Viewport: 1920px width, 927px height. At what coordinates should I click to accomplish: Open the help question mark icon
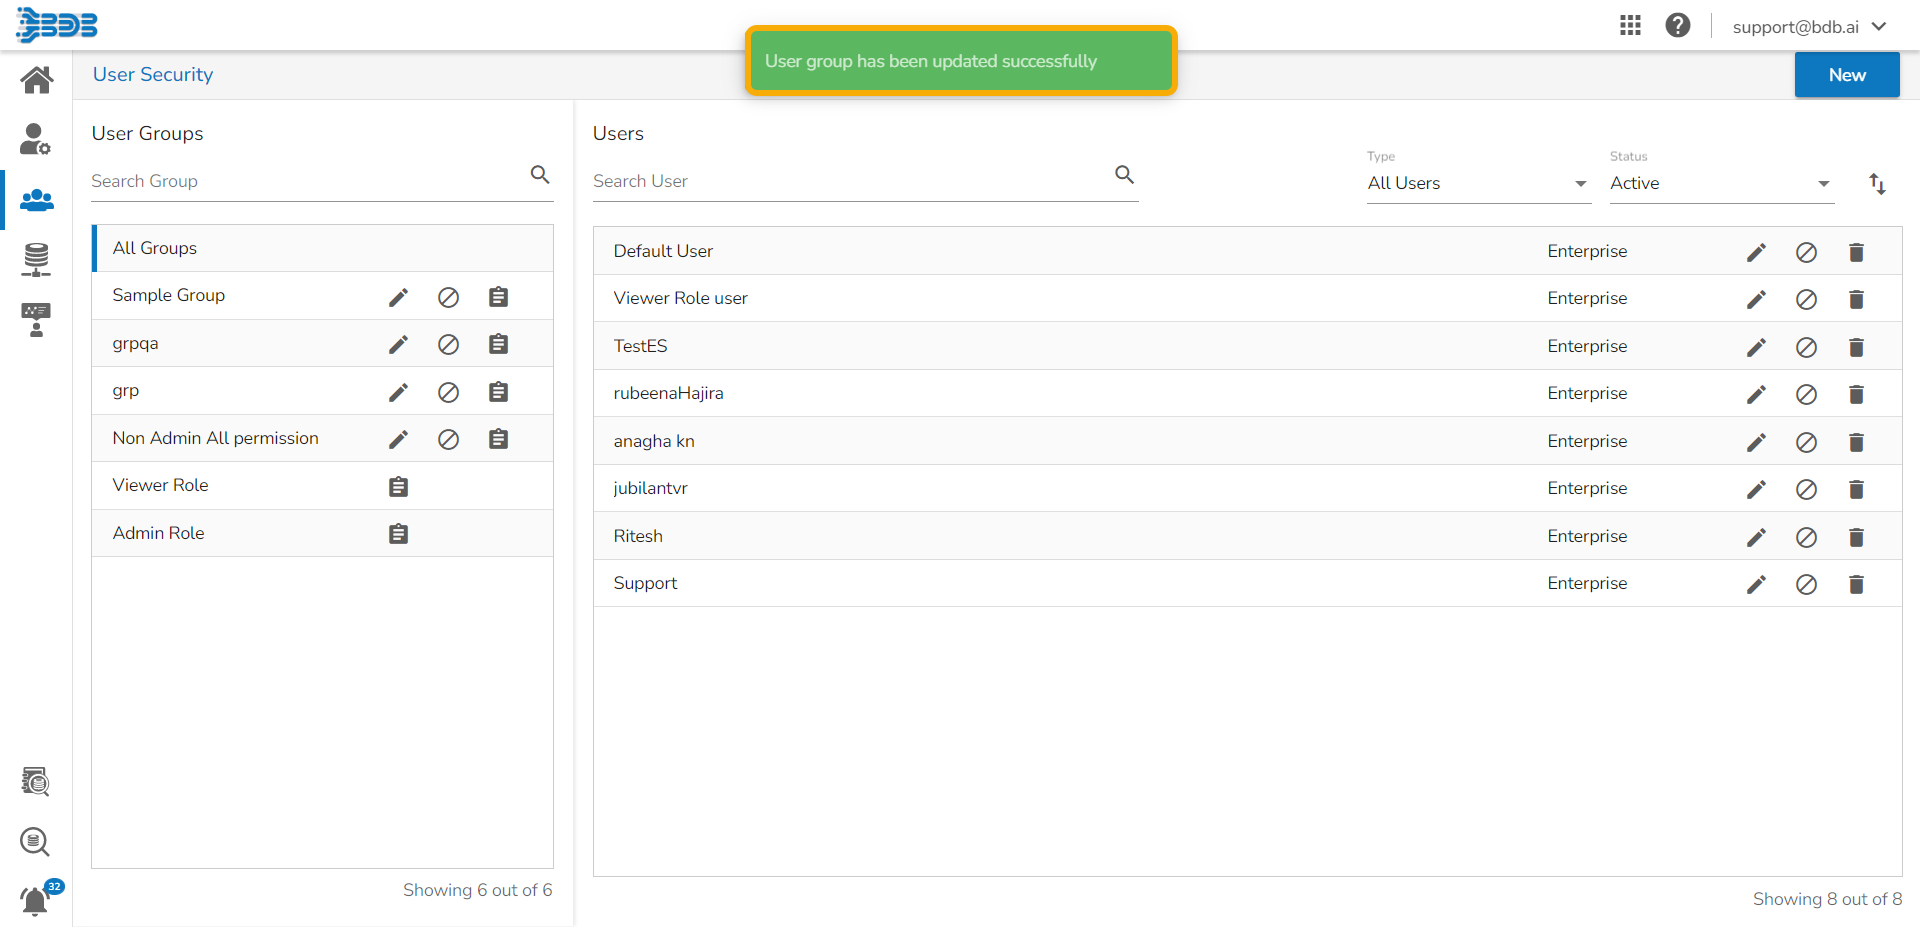(1677, 26)
